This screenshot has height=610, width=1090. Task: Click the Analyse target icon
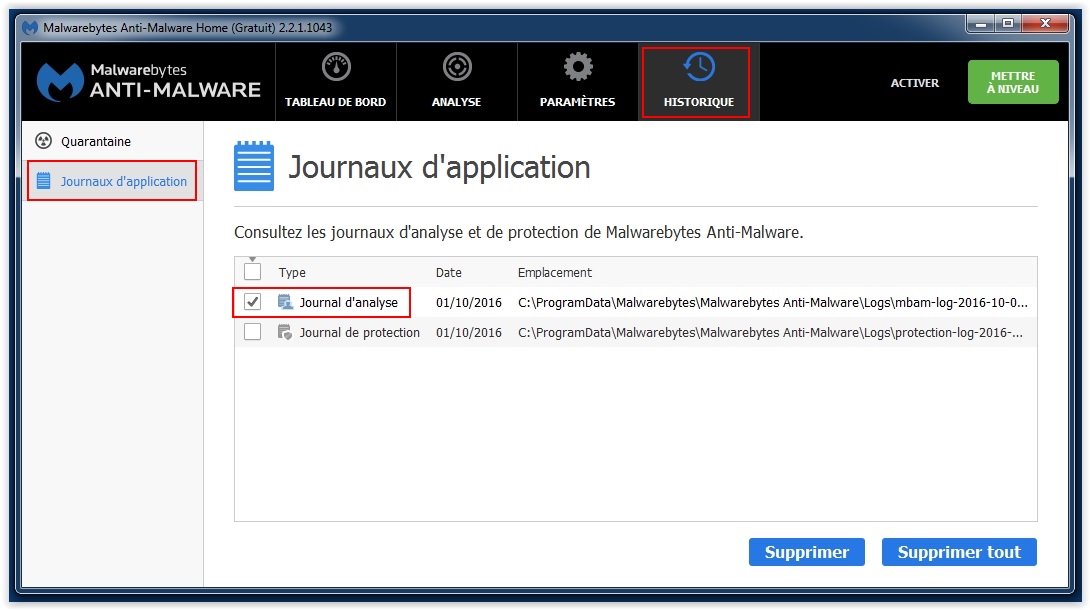(457, 67)
